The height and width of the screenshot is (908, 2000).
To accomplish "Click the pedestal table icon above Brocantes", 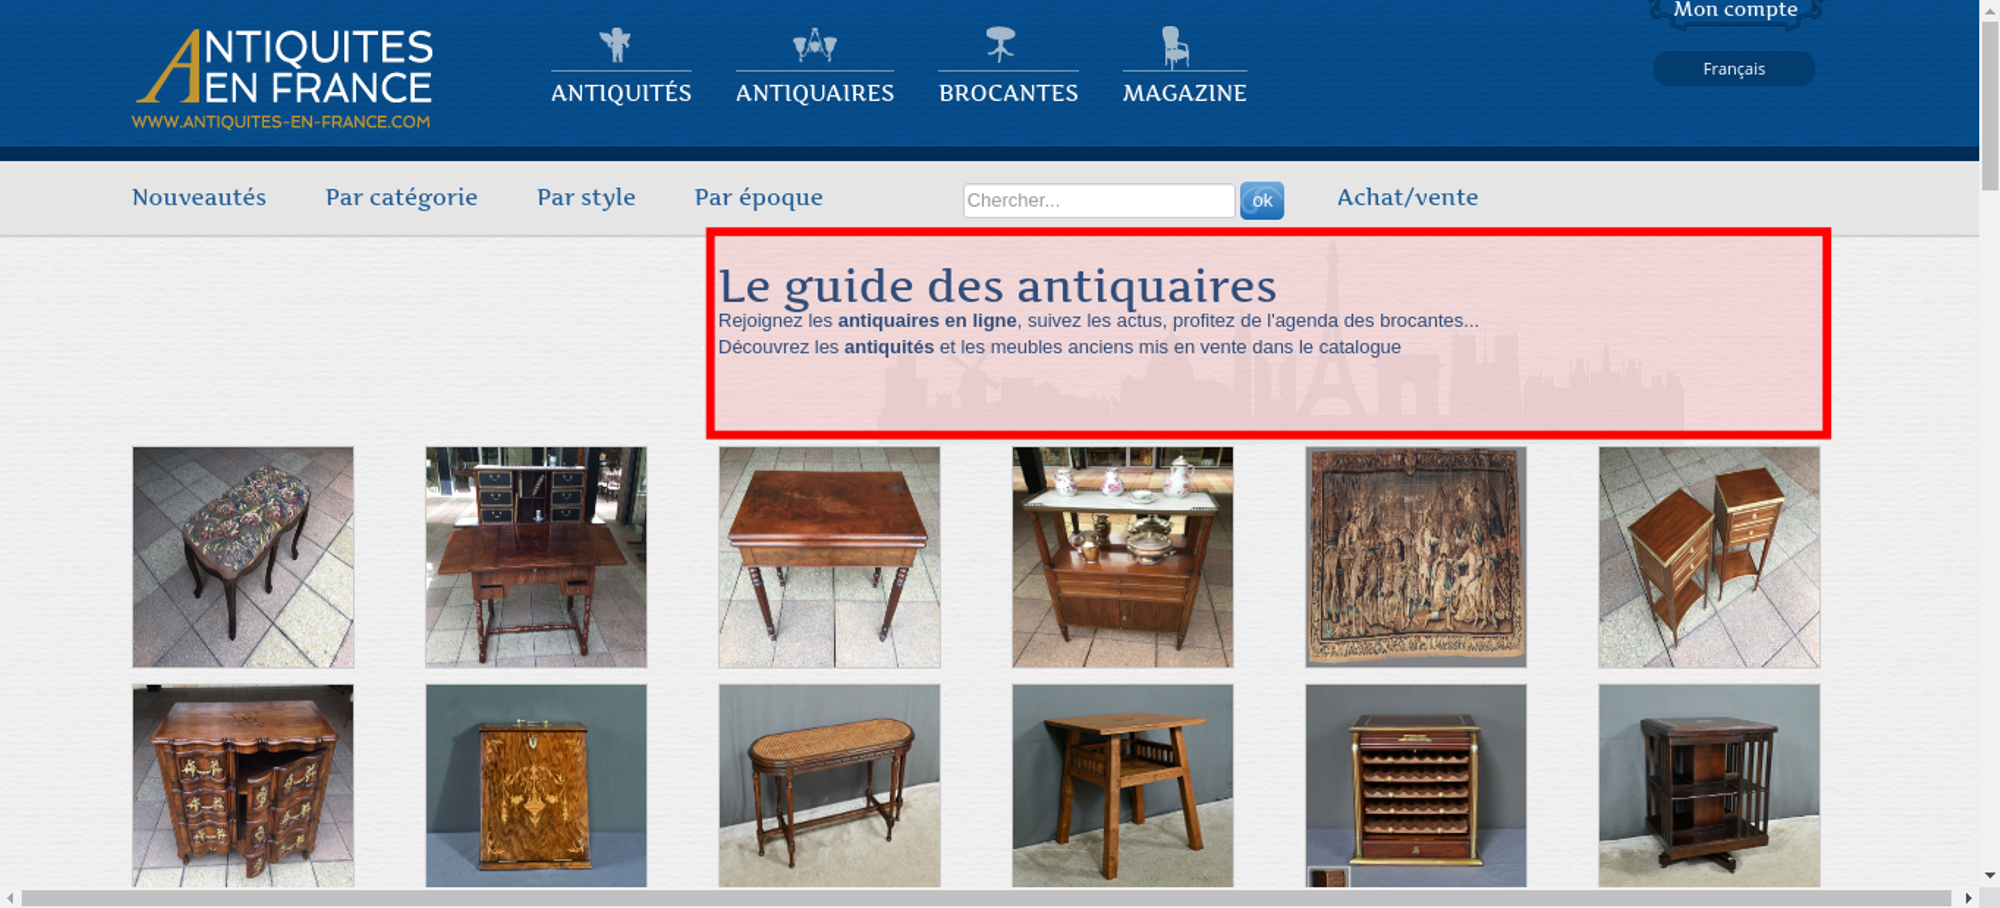I will (1000, 45).
